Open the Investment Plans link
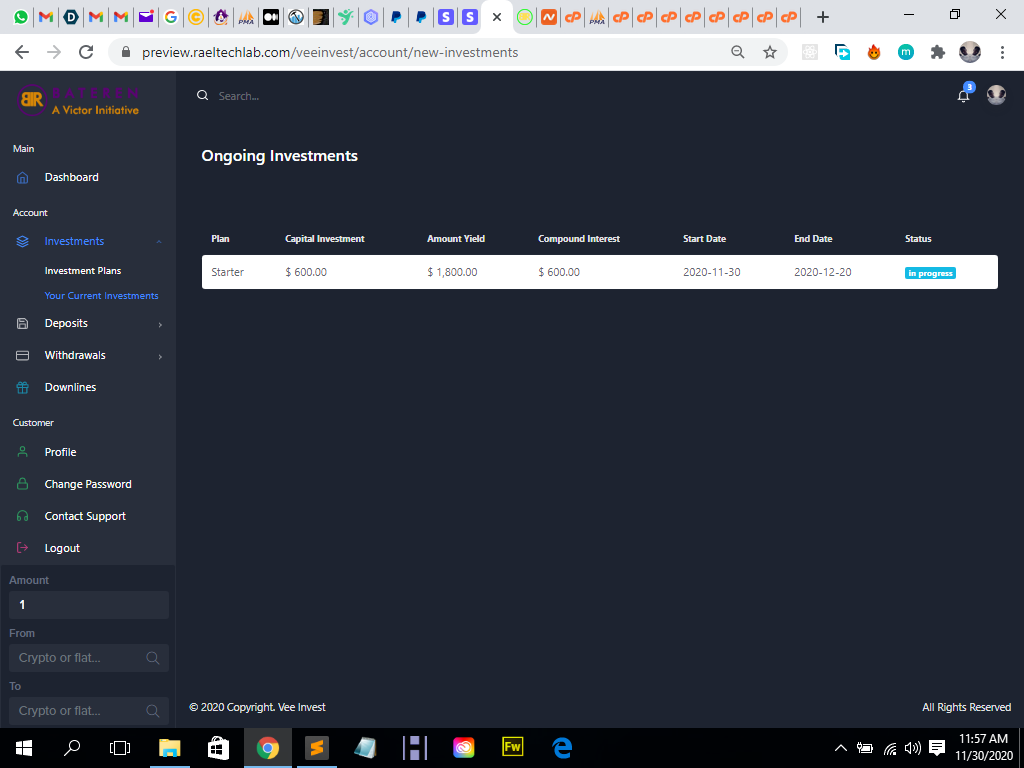Viewport: 1024px width, 768px height. point(83,270)
